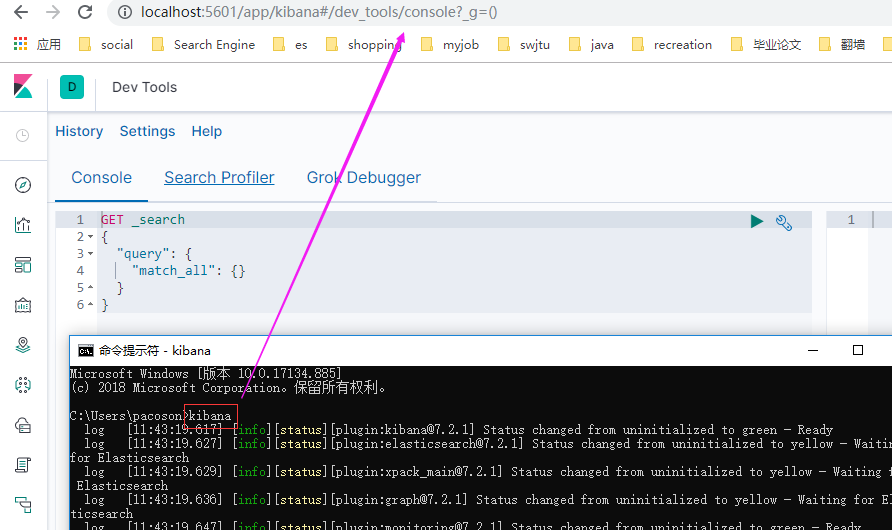Minimize the kibana command prompt window
Viewport: 892px width, 530px height.
[x=813, y=350]
